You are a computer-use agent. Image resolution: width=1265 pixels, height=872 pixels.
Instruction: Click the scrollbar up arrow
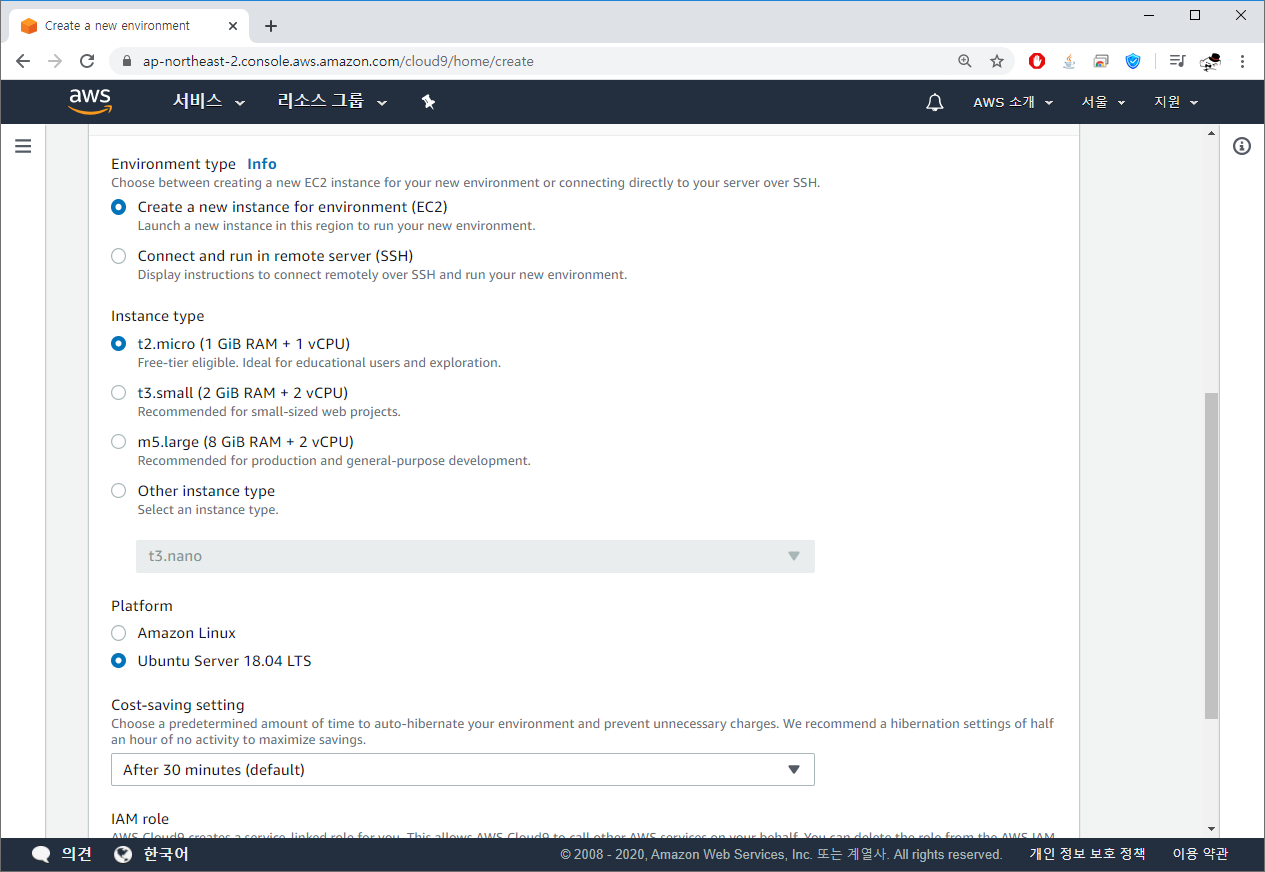tap(1212, 133)
